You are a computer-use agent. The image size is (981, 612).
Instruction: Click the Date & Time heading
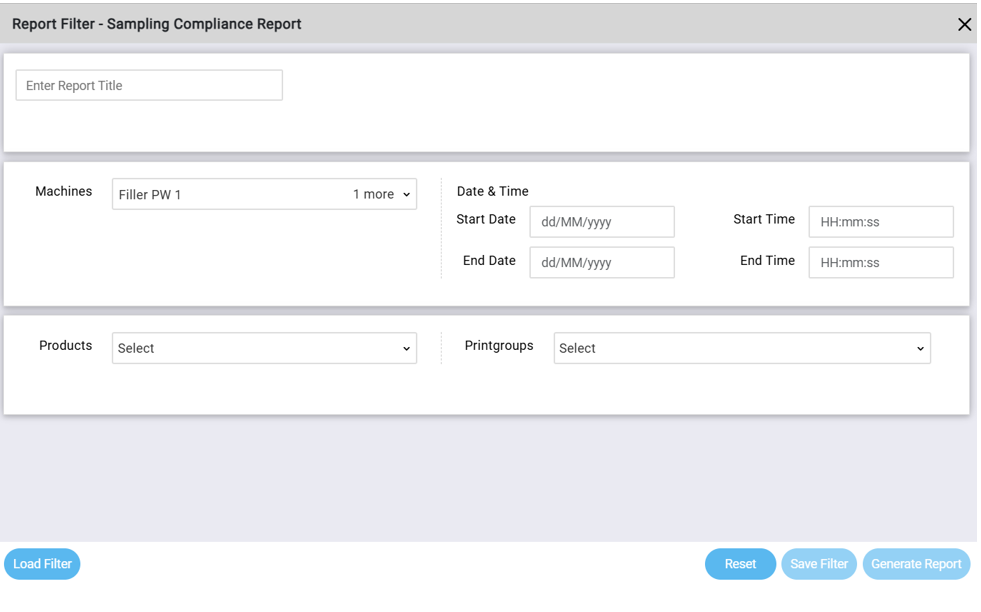click(492, 192)
